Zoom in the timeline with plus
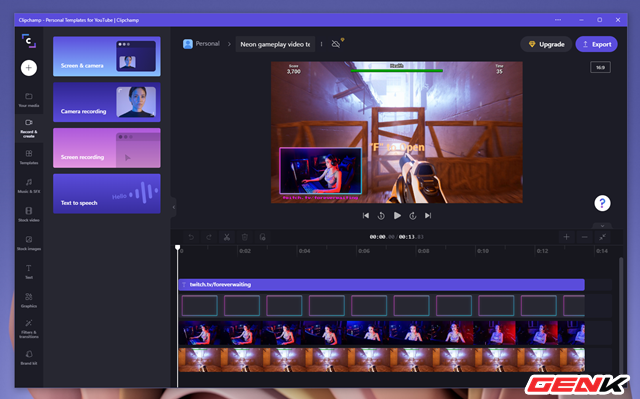The image size is (640, 399). coord(566,237)
